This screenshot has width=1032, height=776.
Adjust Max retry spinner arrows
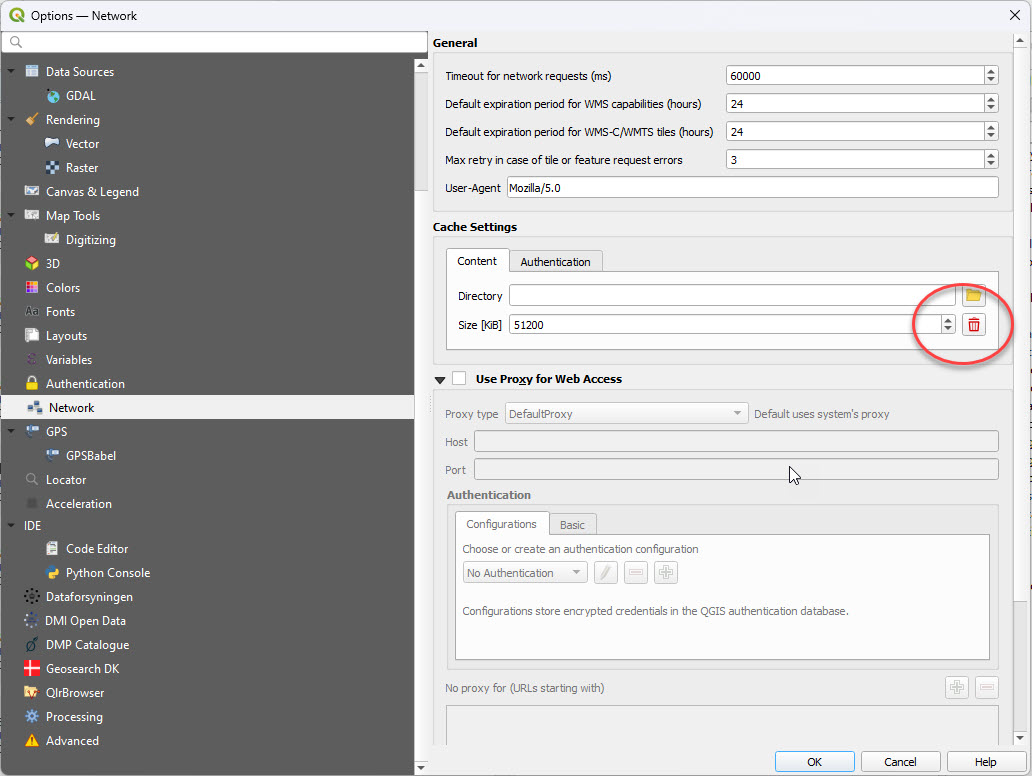[x=991, y=159]
